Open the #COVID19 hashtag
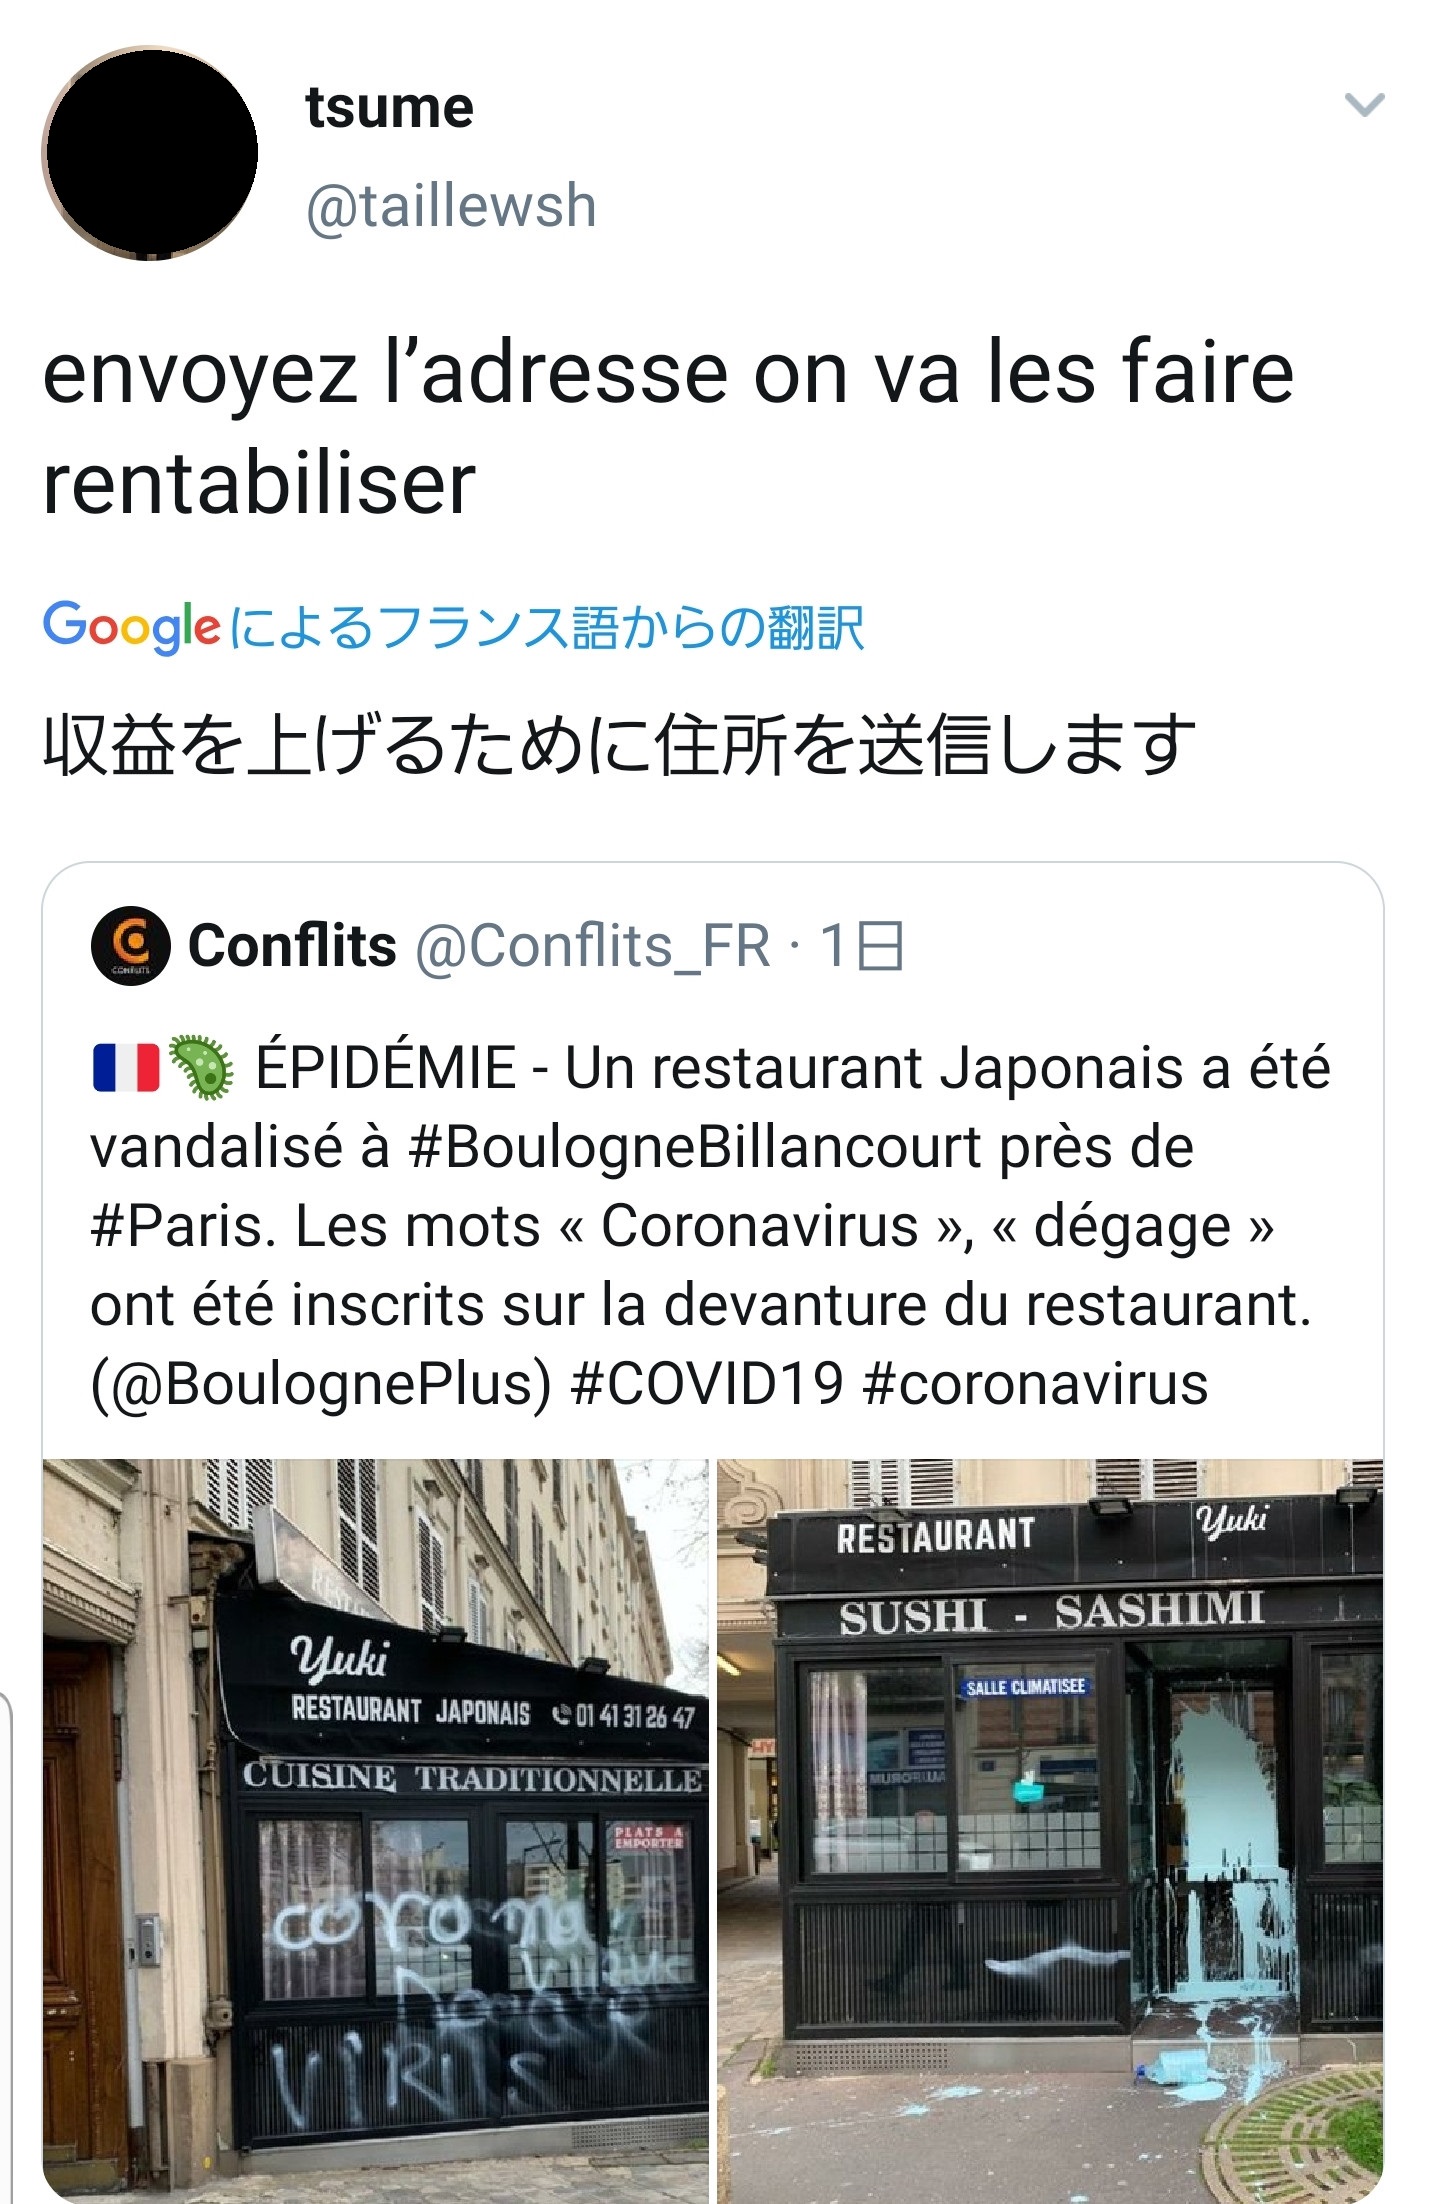Screen dimensions: 1433x2204 707,1385
